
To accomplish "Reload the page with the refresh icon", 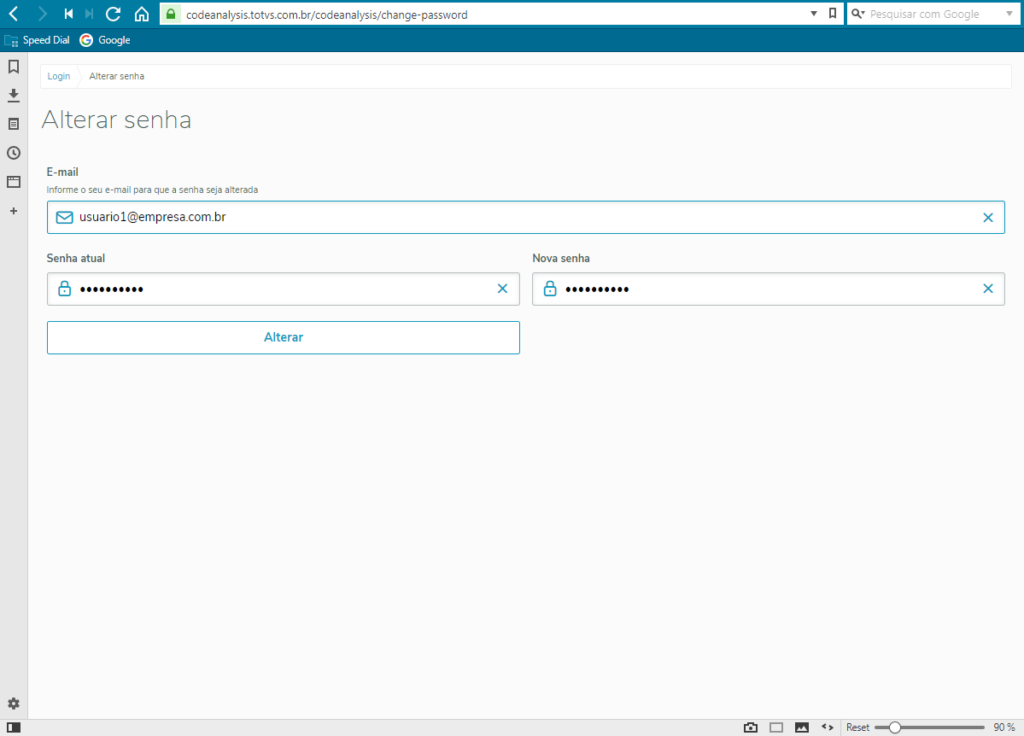I will pyautogui.click(x=113, y=14).
